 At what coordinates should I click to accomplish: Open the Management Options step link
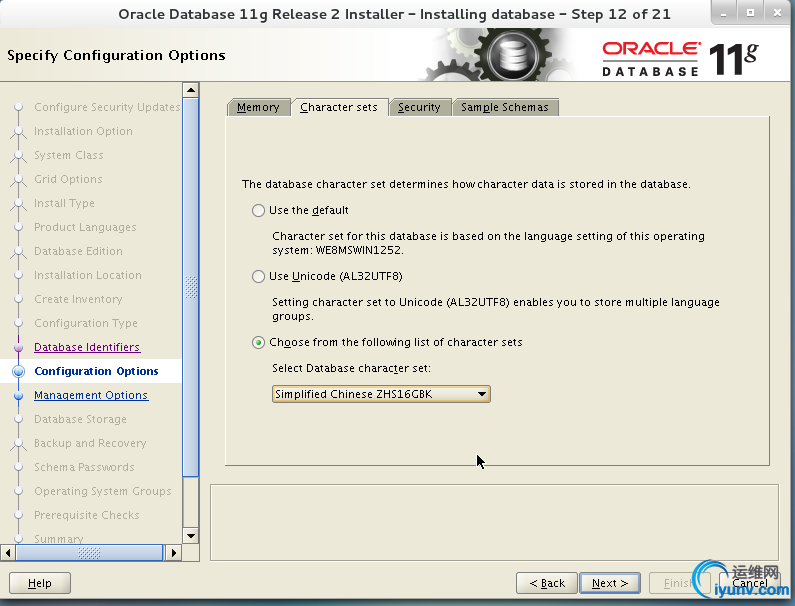click(x=91, y=396)
